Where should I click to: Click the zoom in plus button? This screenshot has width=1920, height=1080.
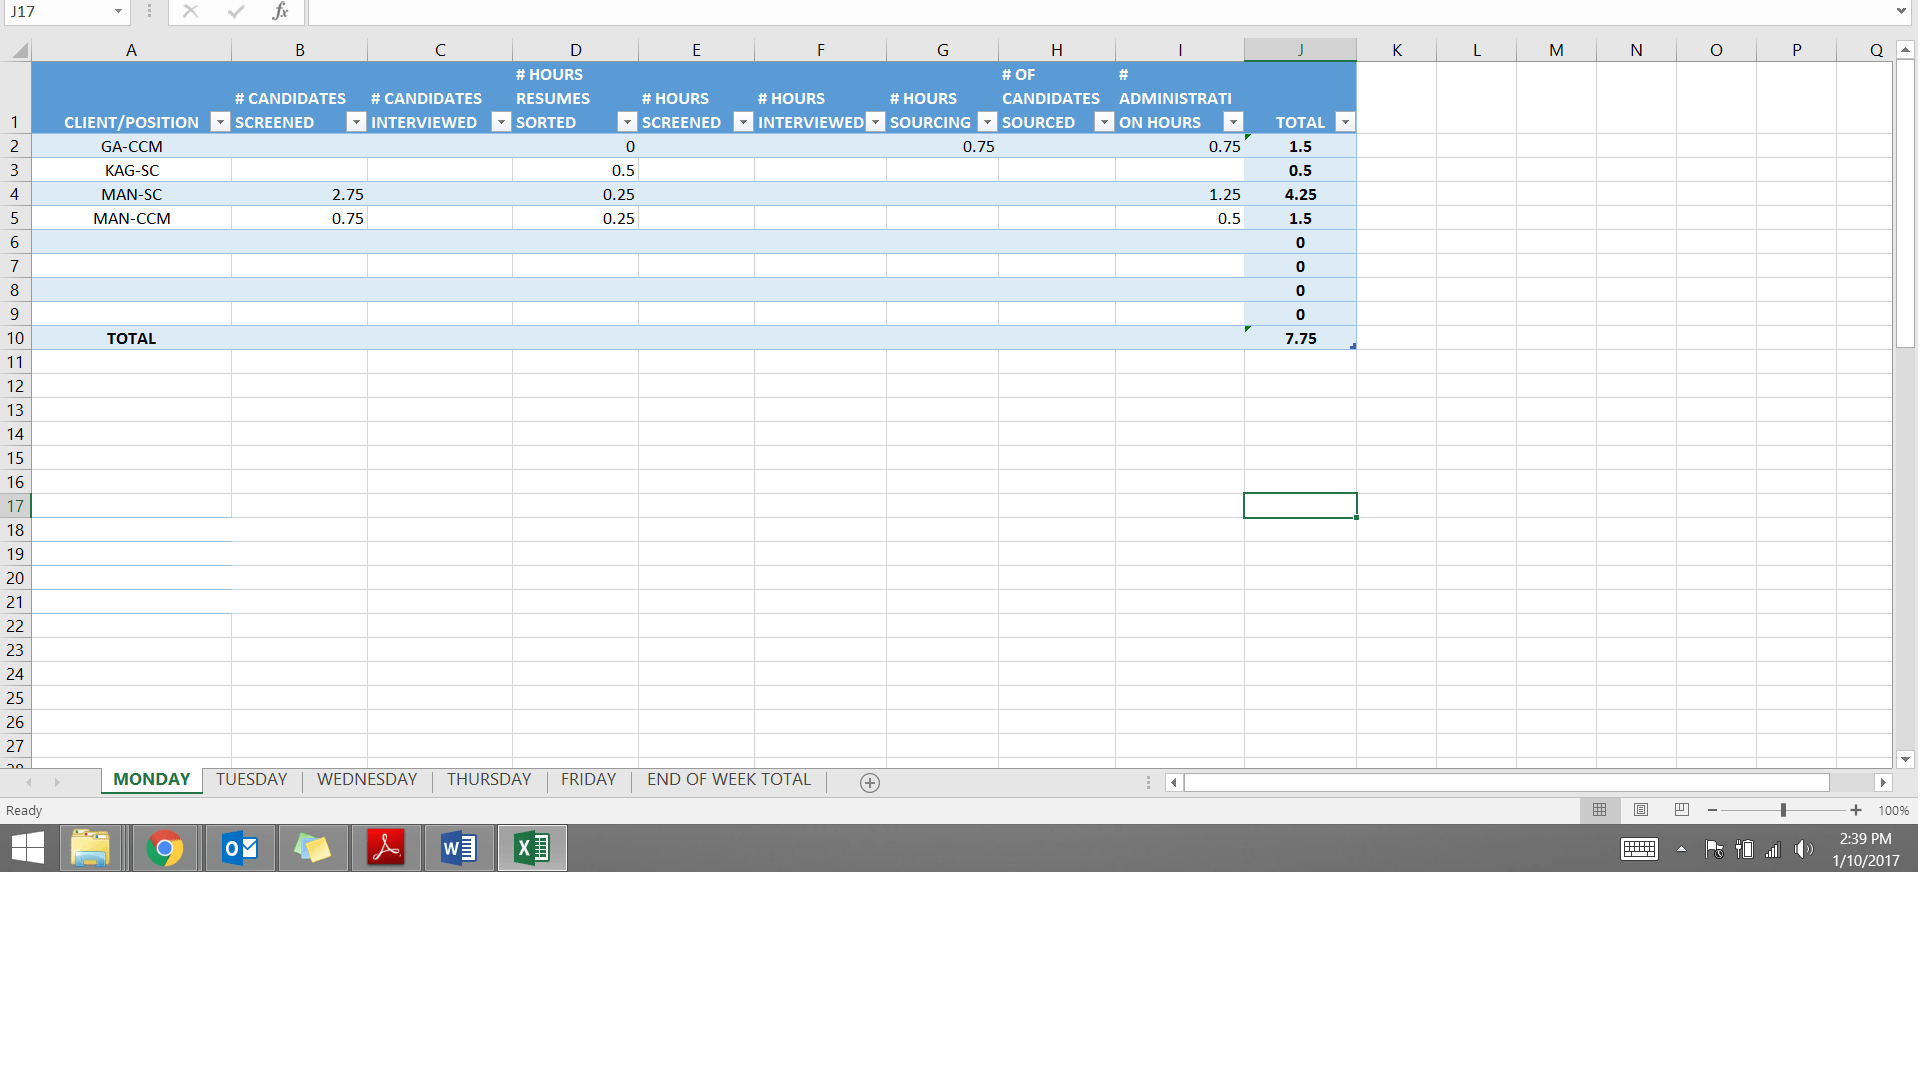1856,810
